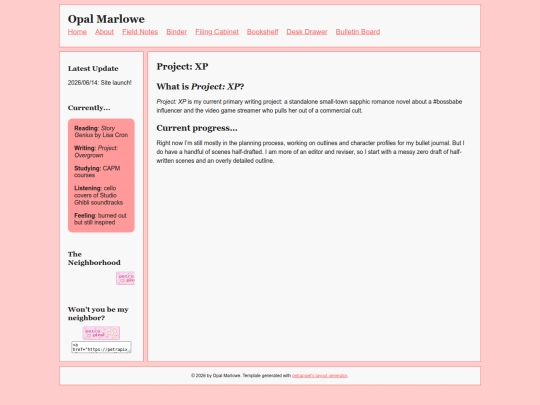Open Field Notes in navigation
Viewport: 540px width, 405px height.
(140, 32)
